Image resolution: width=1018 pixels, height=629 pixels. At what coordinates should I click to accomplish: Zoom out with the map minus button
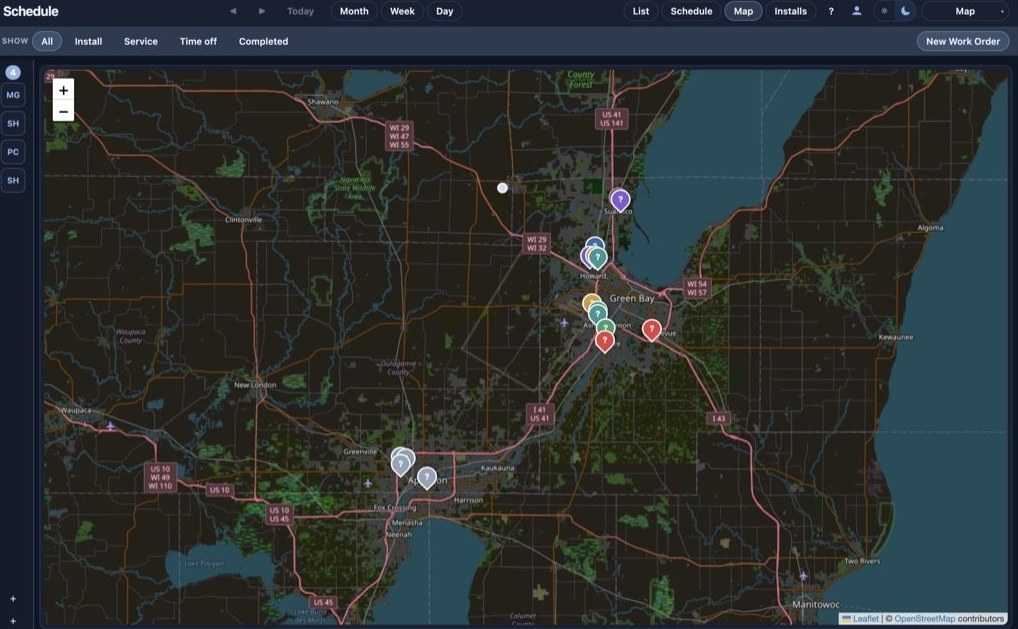63,112
